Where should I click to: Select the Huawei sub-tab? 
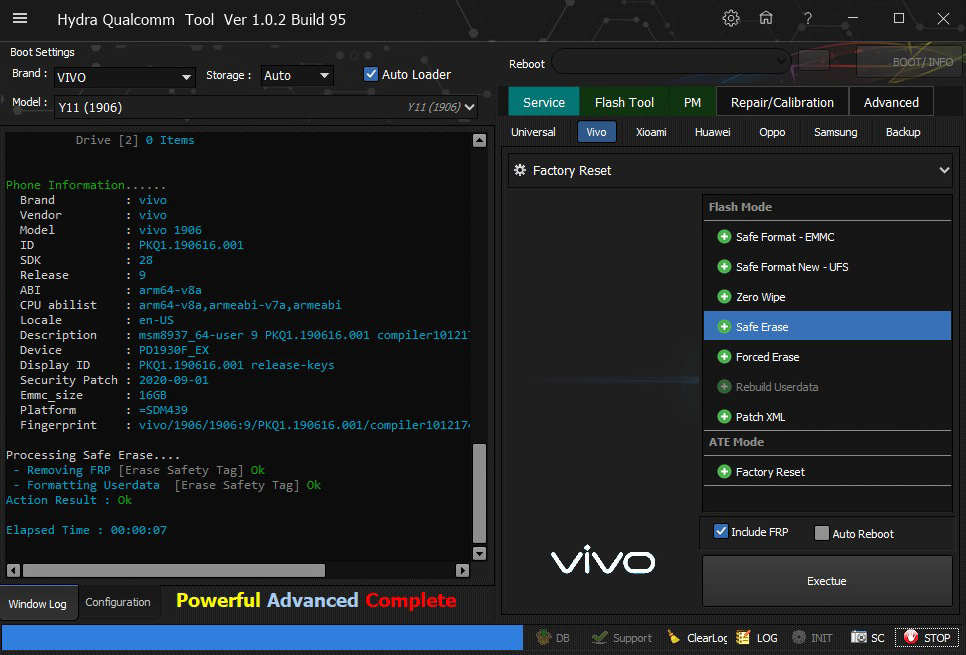click(712, 132)
